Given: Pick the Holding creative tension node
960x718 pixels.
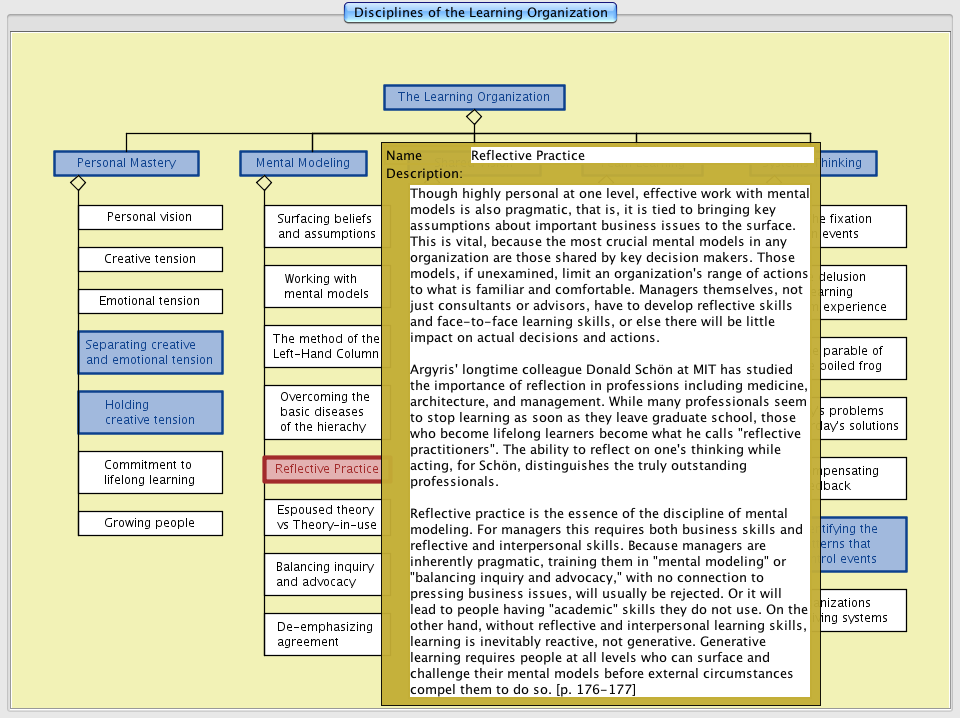Looking at the screenshot, I should [150, 412].
